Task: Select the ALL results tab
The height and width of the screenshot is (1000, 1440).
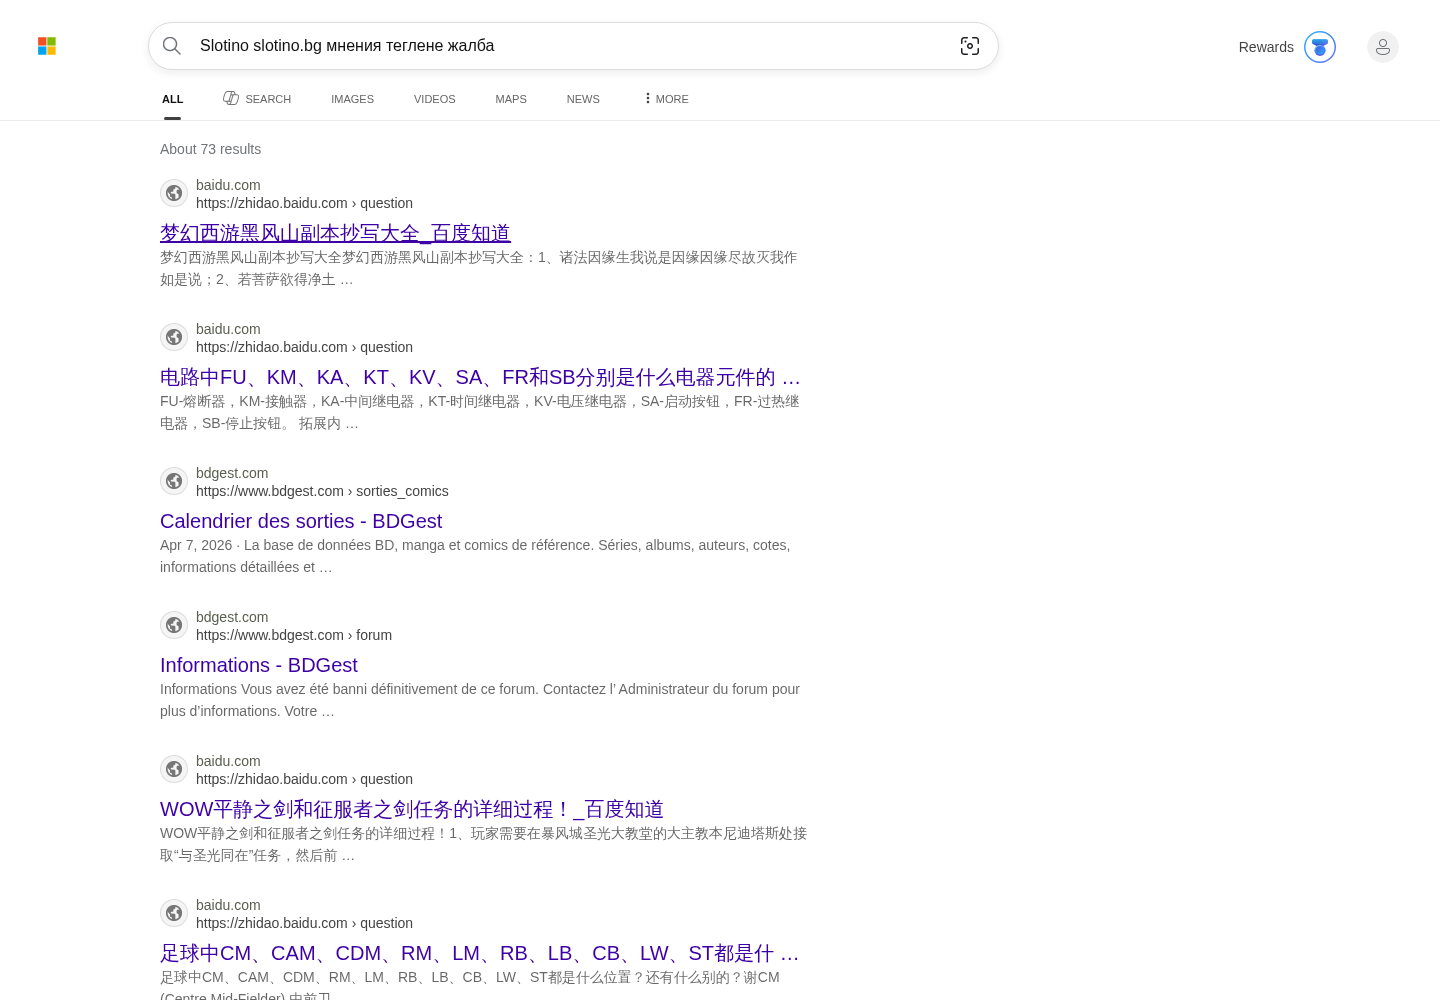Action: point(173,99)
